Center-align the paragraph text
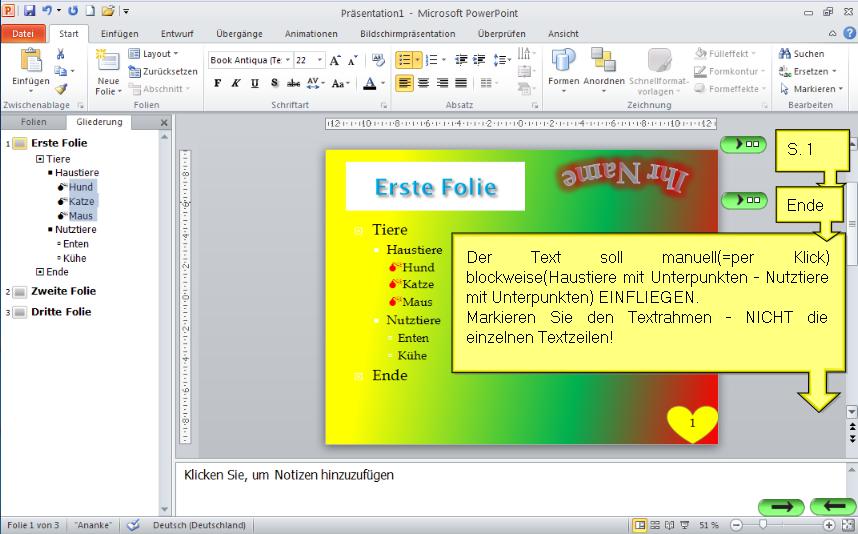Viewport: 858px width, 534px height. pyautogui.click(x=423, y=84)
